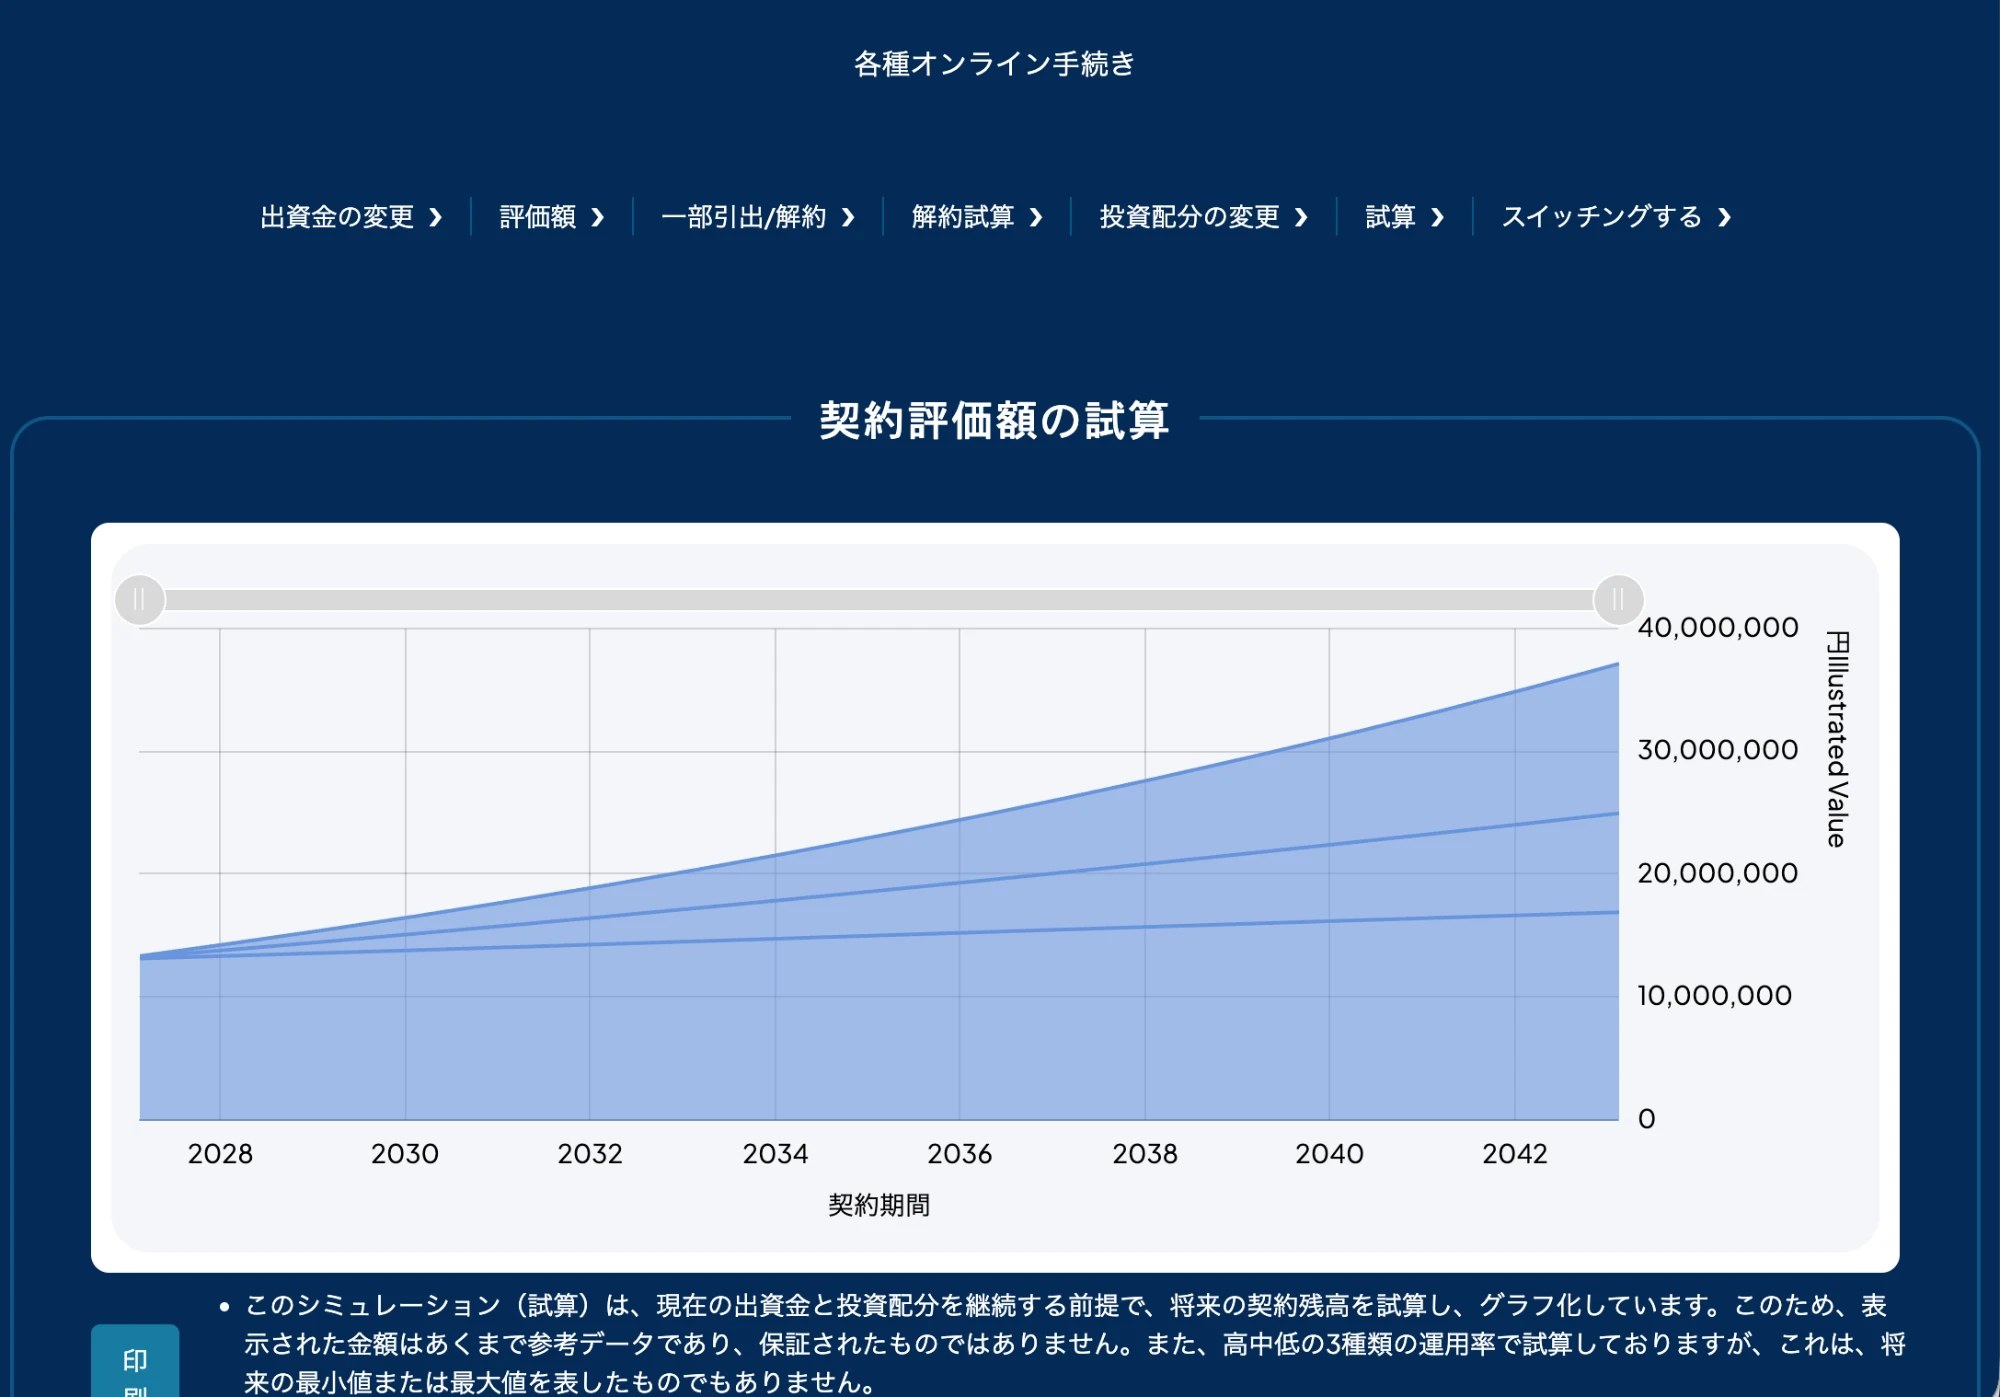Click the 2040 x-axis label
The width and height of the screenshot is (2000, 1397).
[x=1330, y=1154]
